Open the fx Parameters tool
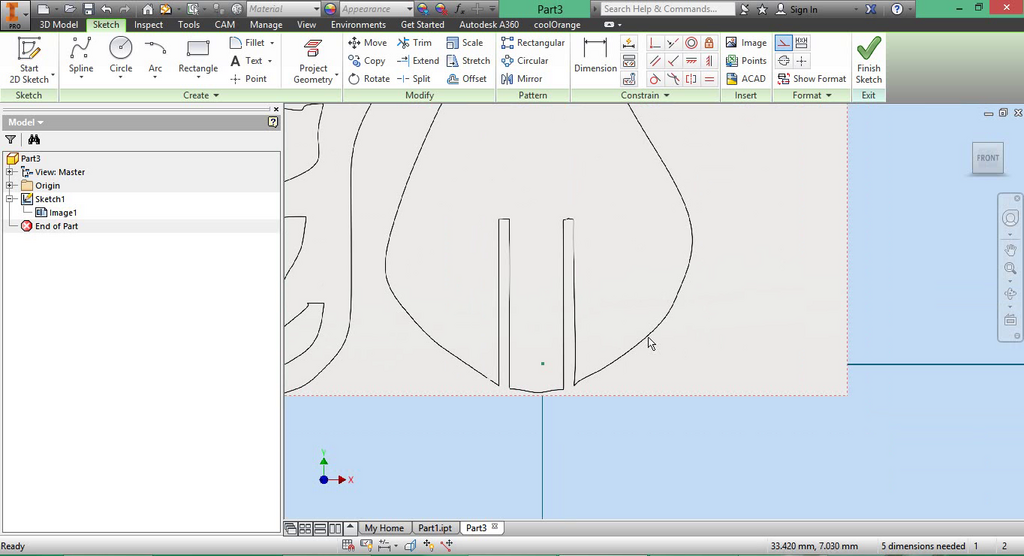Image resolution: width=1024 pixels, height=556 pixels. tap(460, 9)
